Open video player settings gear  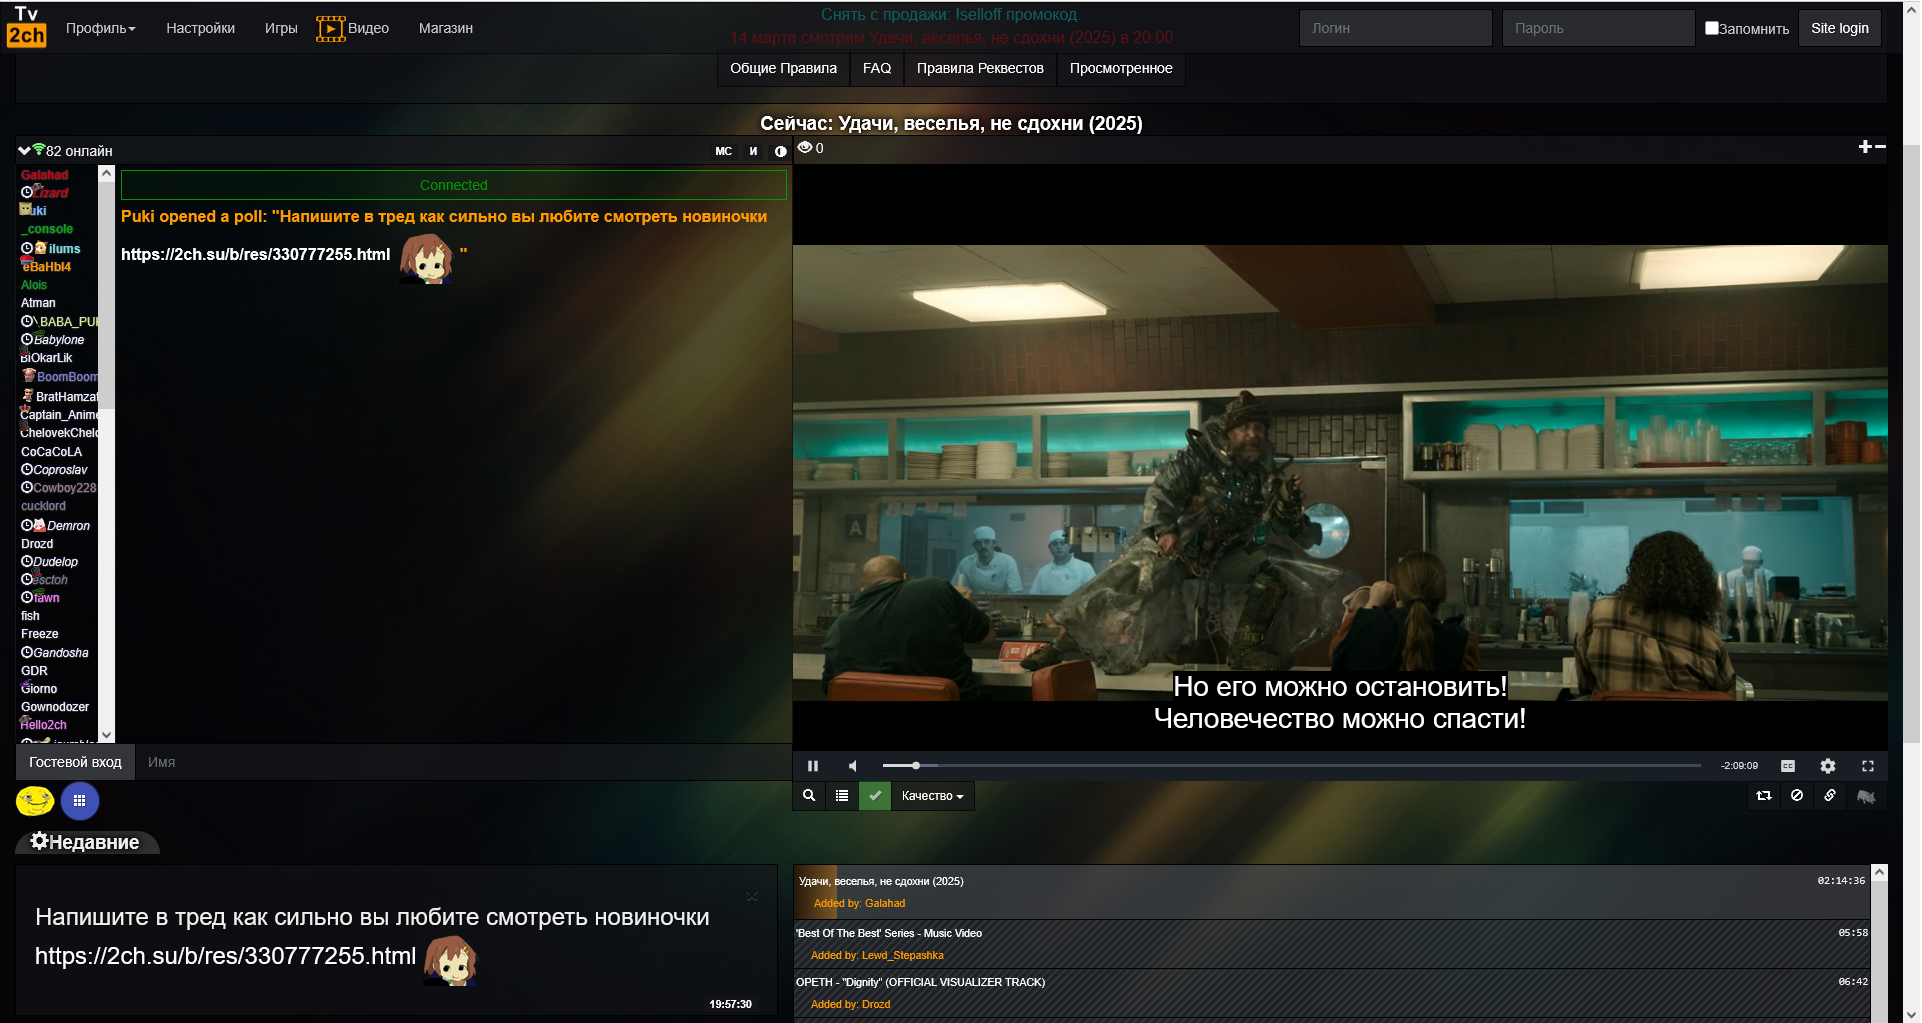tap(1828, 766)
